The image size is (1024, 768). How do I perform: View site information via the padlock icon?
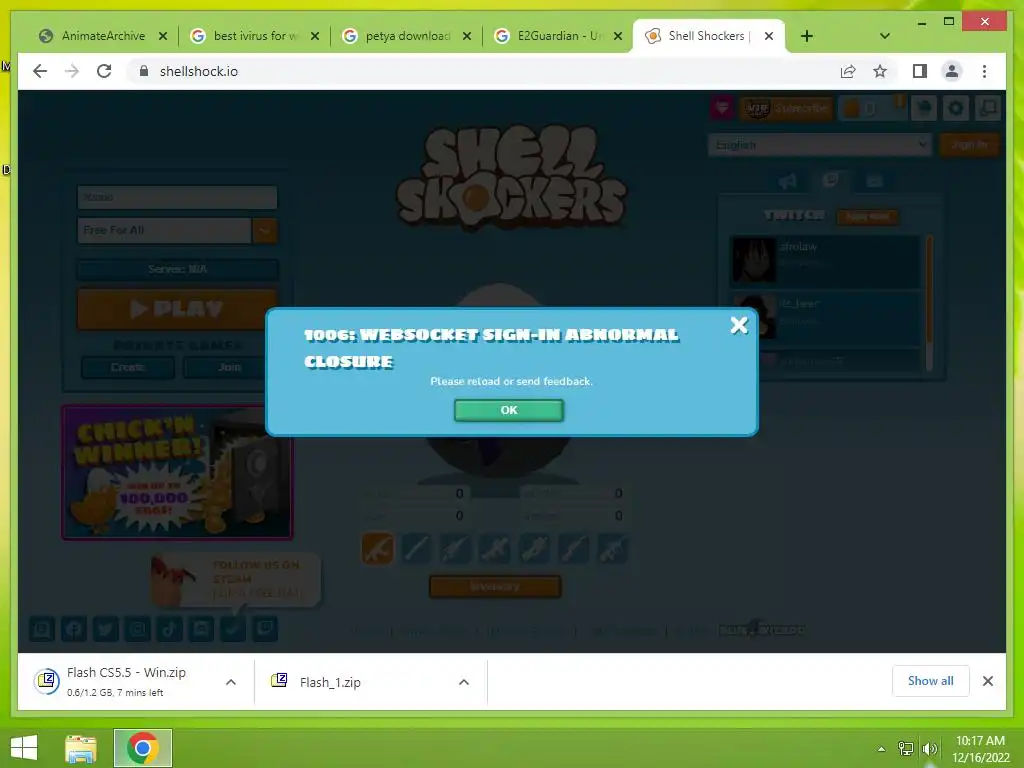point(144,71)
